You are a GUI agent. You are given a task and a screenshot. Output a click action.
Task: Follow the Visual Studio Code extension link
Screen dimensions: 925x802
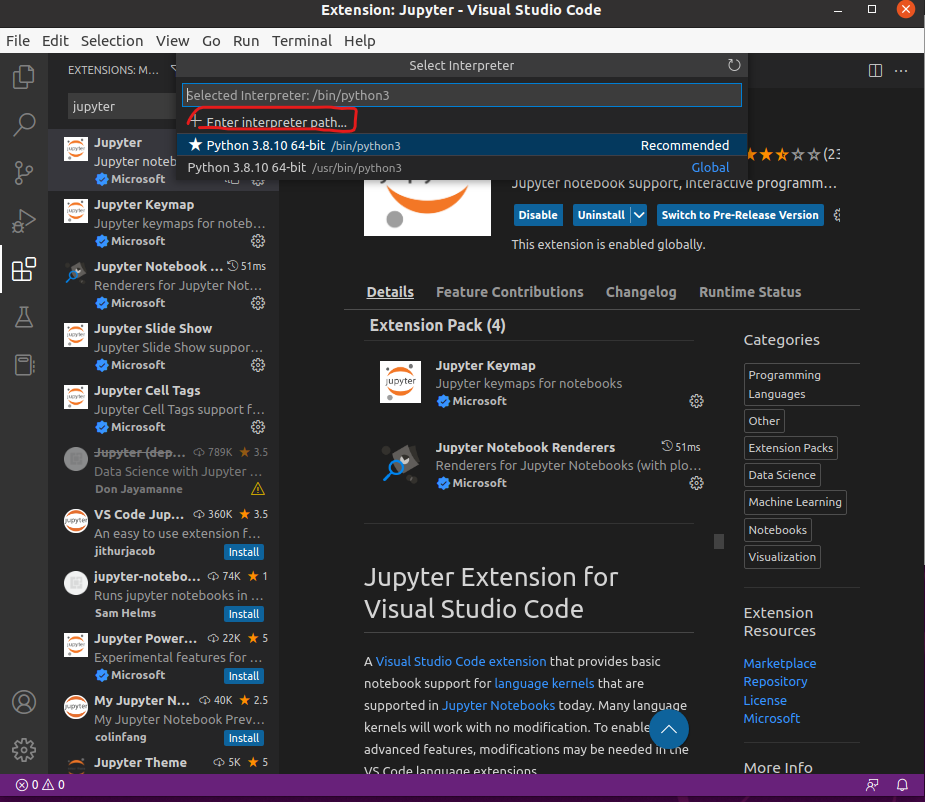[461, 662]
